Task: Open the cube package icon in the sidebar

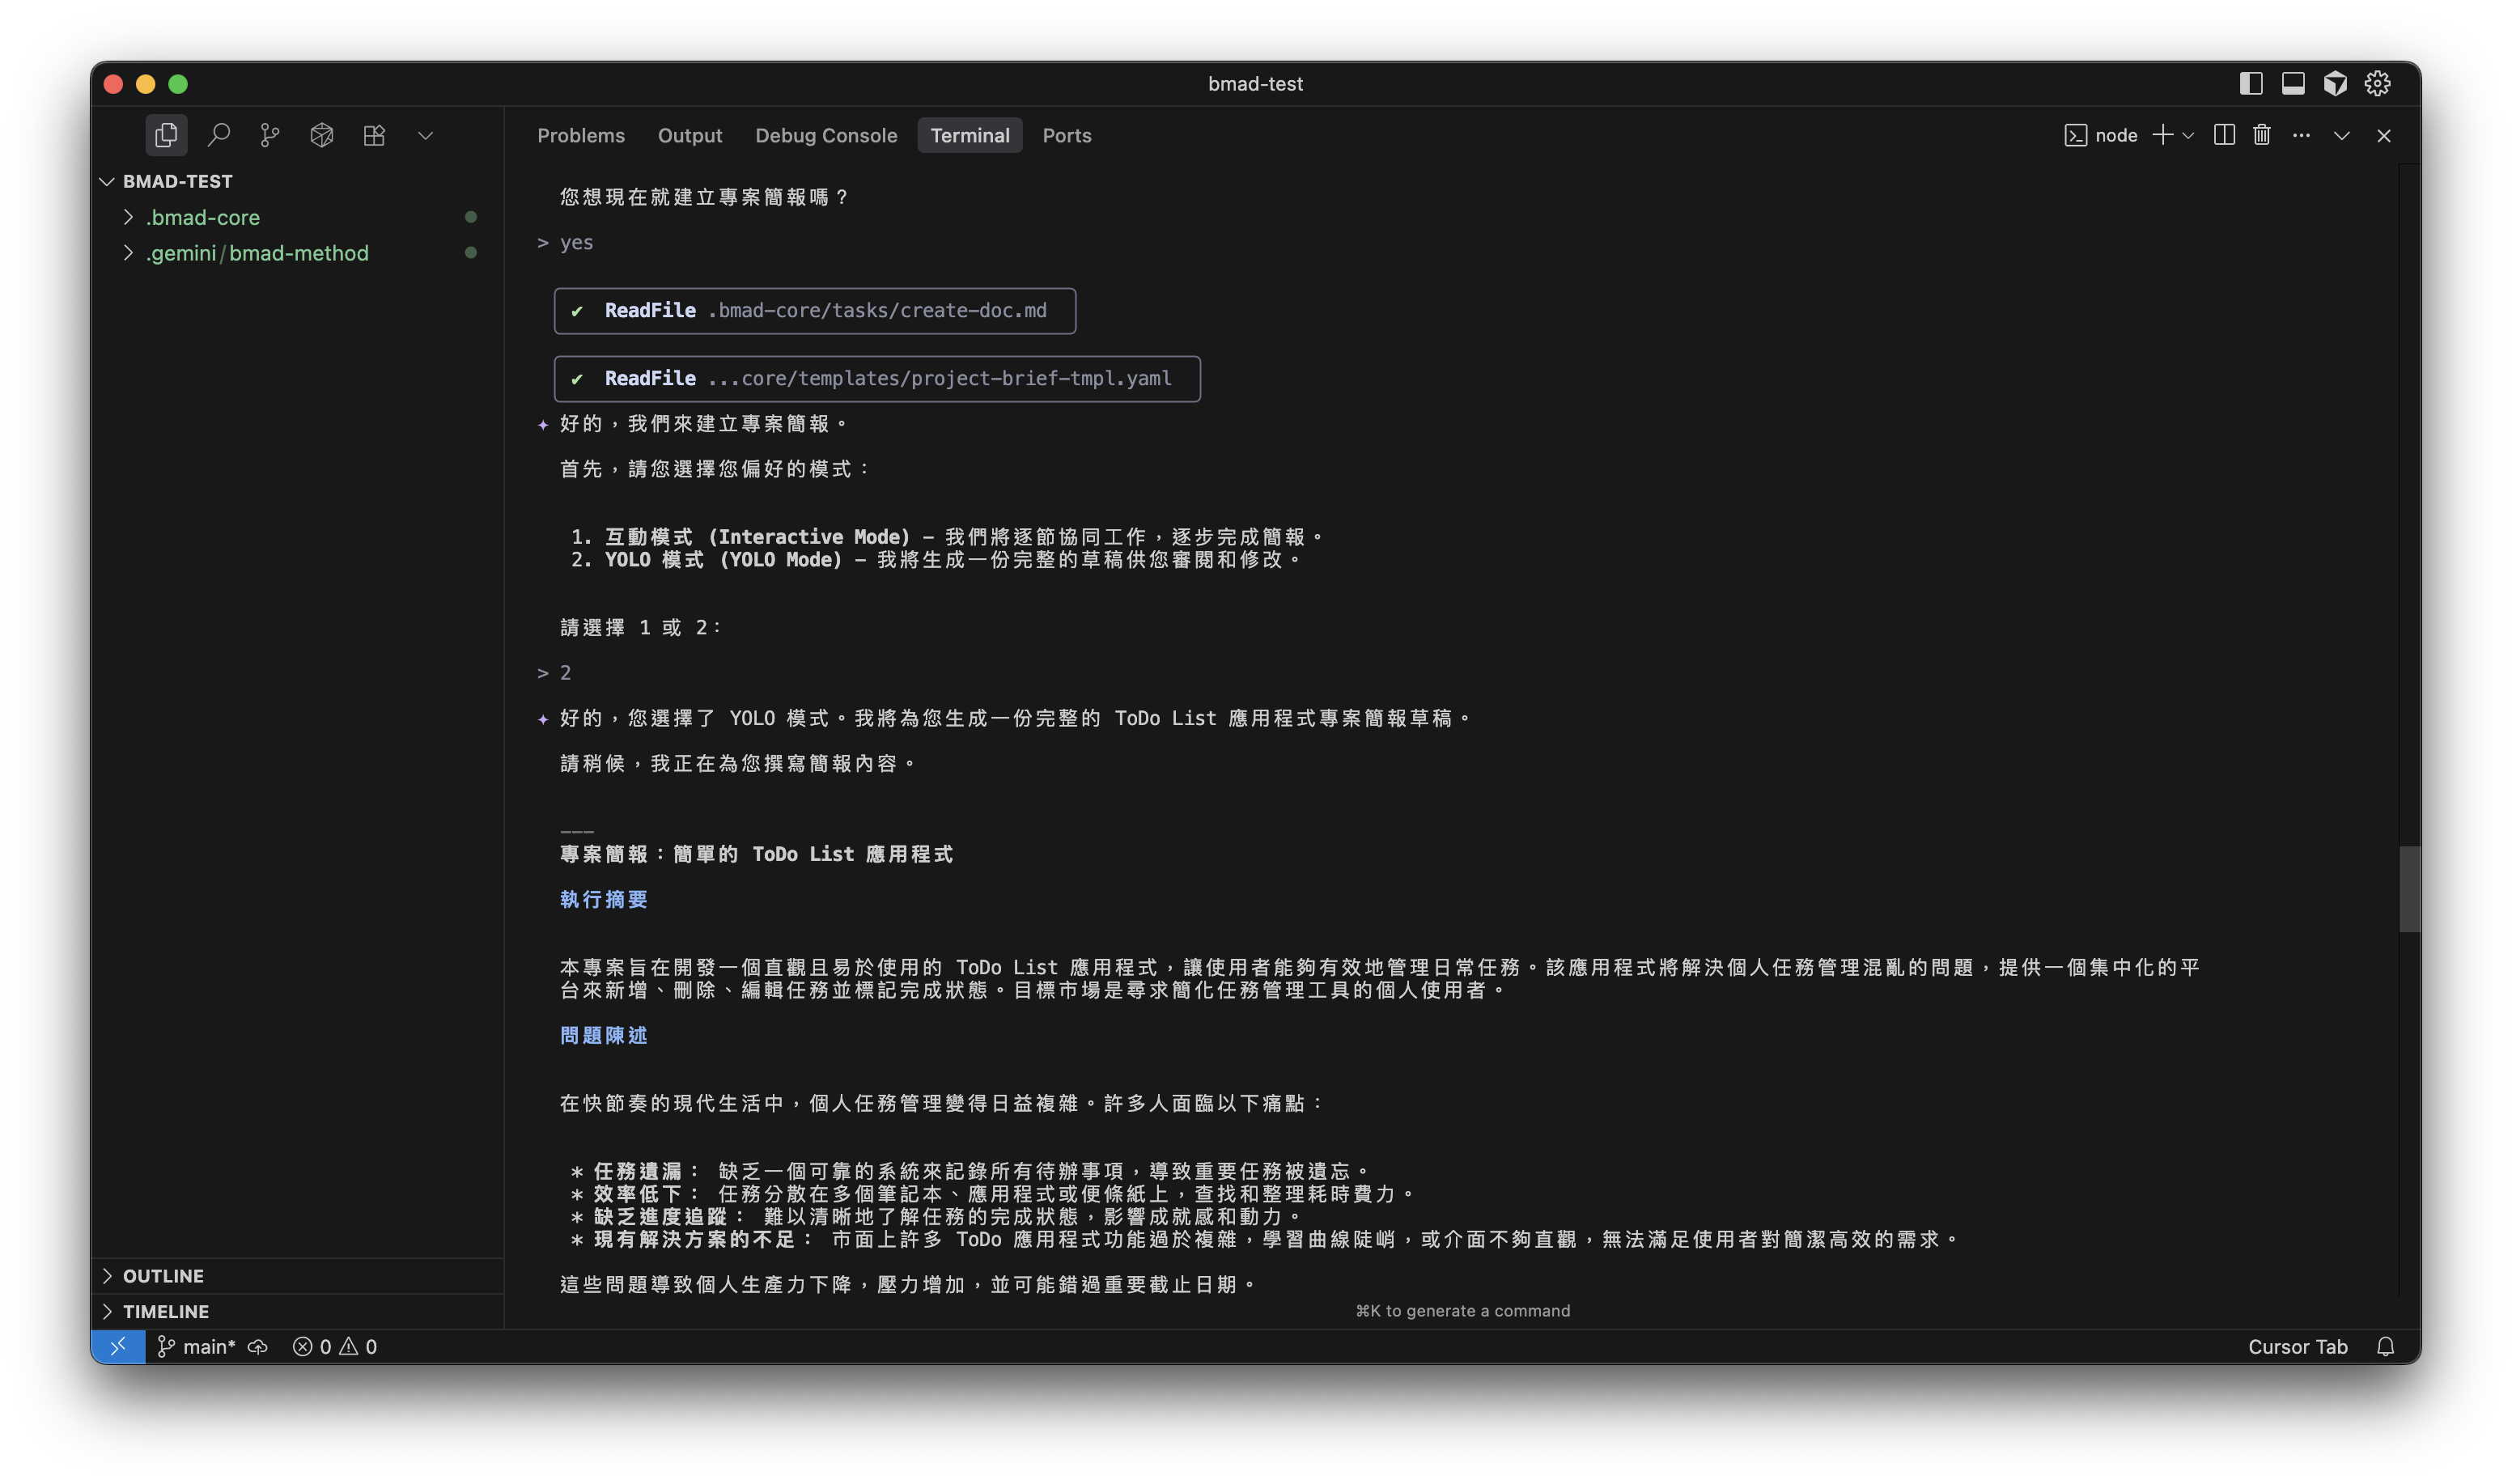Action: 322,135
